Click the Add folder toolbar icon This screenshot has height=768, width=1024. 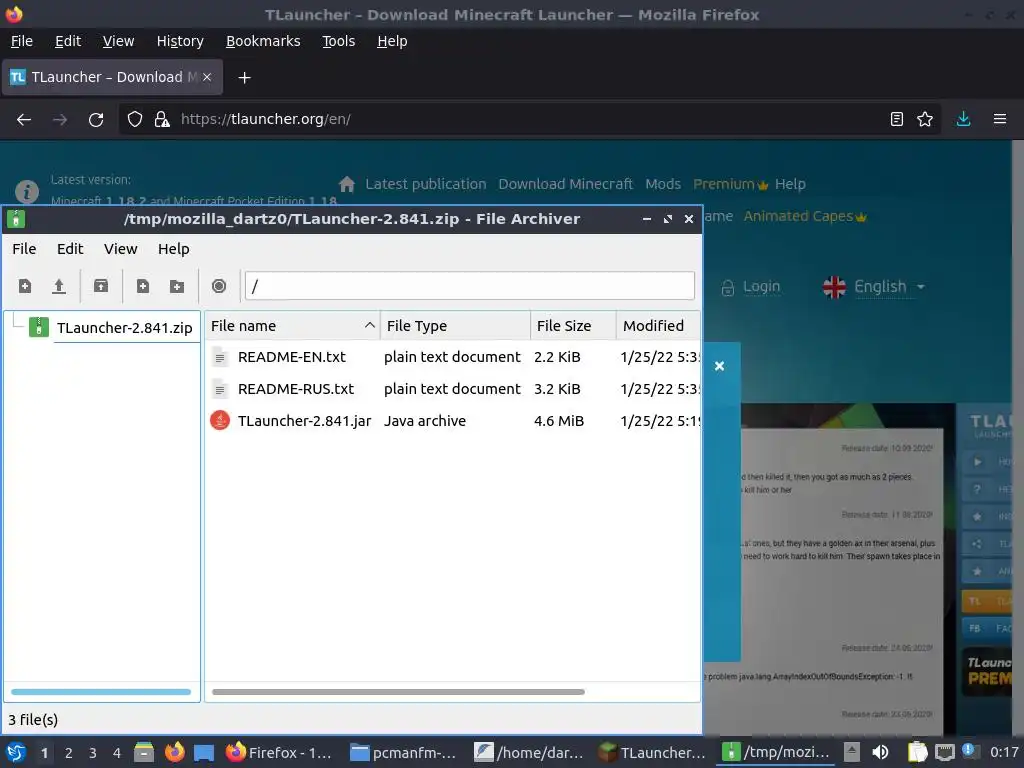point(176,286)
